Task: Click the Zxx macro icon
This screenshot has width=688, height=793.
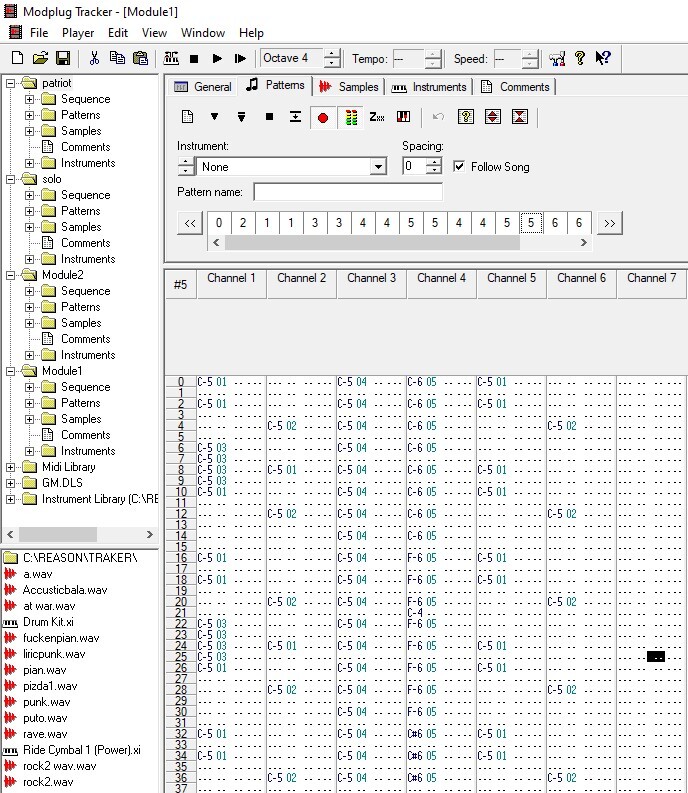Action: coord(377,117)
